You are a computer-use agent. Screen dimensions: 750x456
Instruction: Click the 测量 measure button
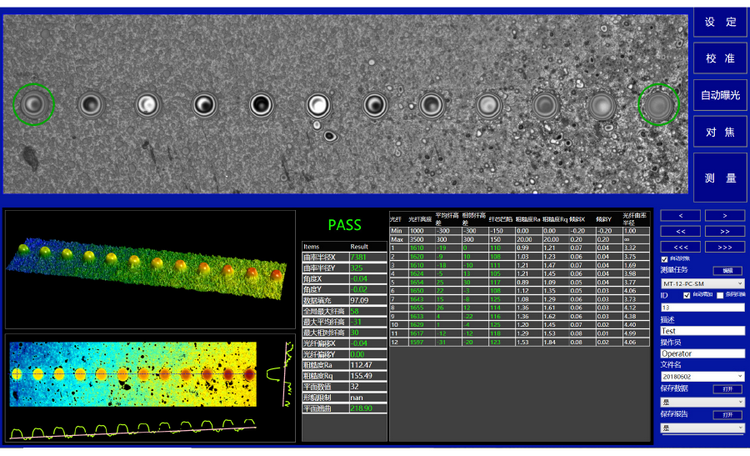coord(720,177)
